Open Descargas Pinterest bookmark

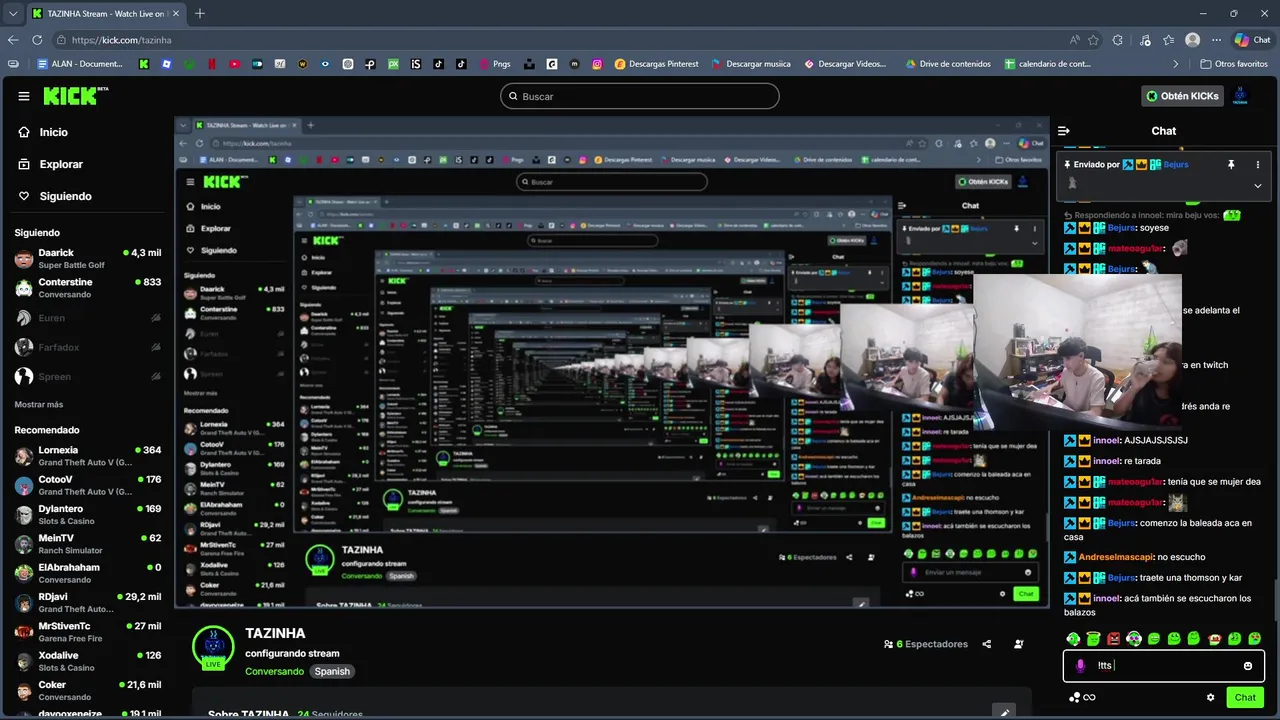657,64
